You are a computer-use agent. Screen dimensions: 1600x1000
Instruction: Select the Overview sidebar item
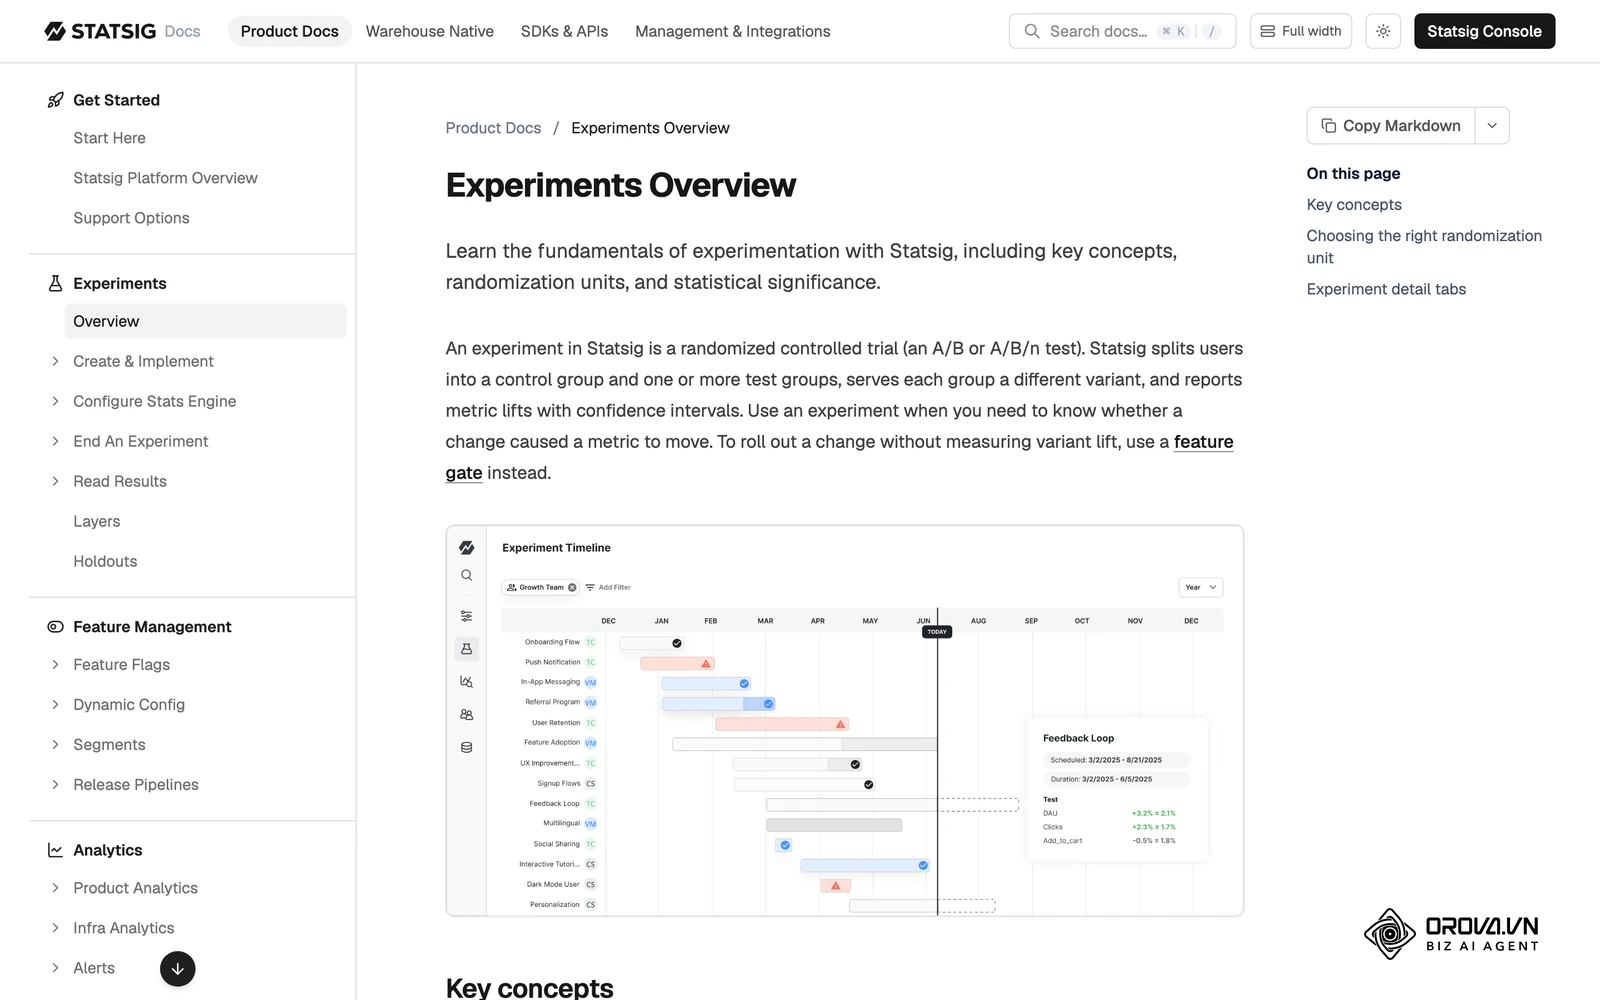coord(205,321)
